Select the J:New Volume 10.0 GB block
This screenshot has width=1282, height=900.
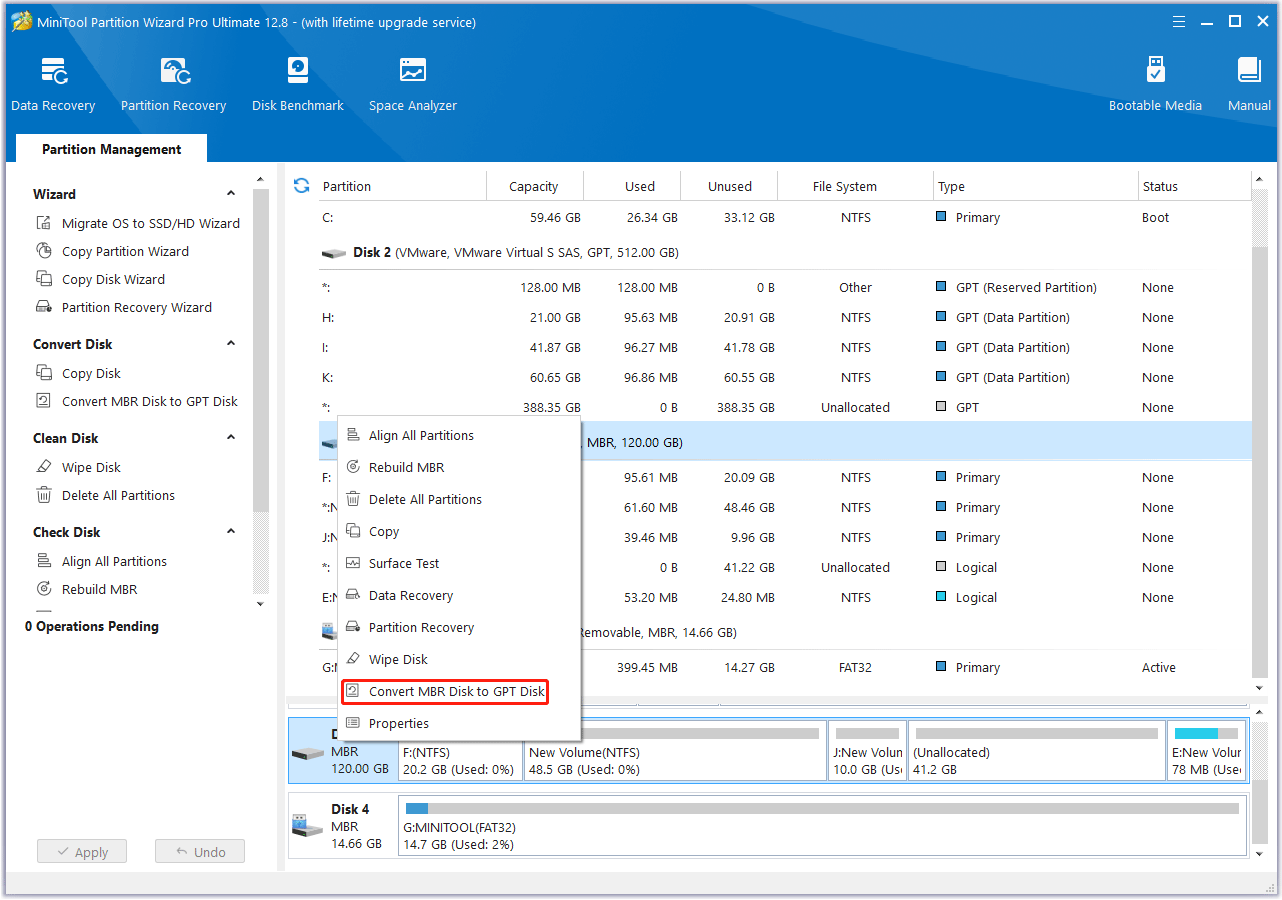click(x=868, y=750)
